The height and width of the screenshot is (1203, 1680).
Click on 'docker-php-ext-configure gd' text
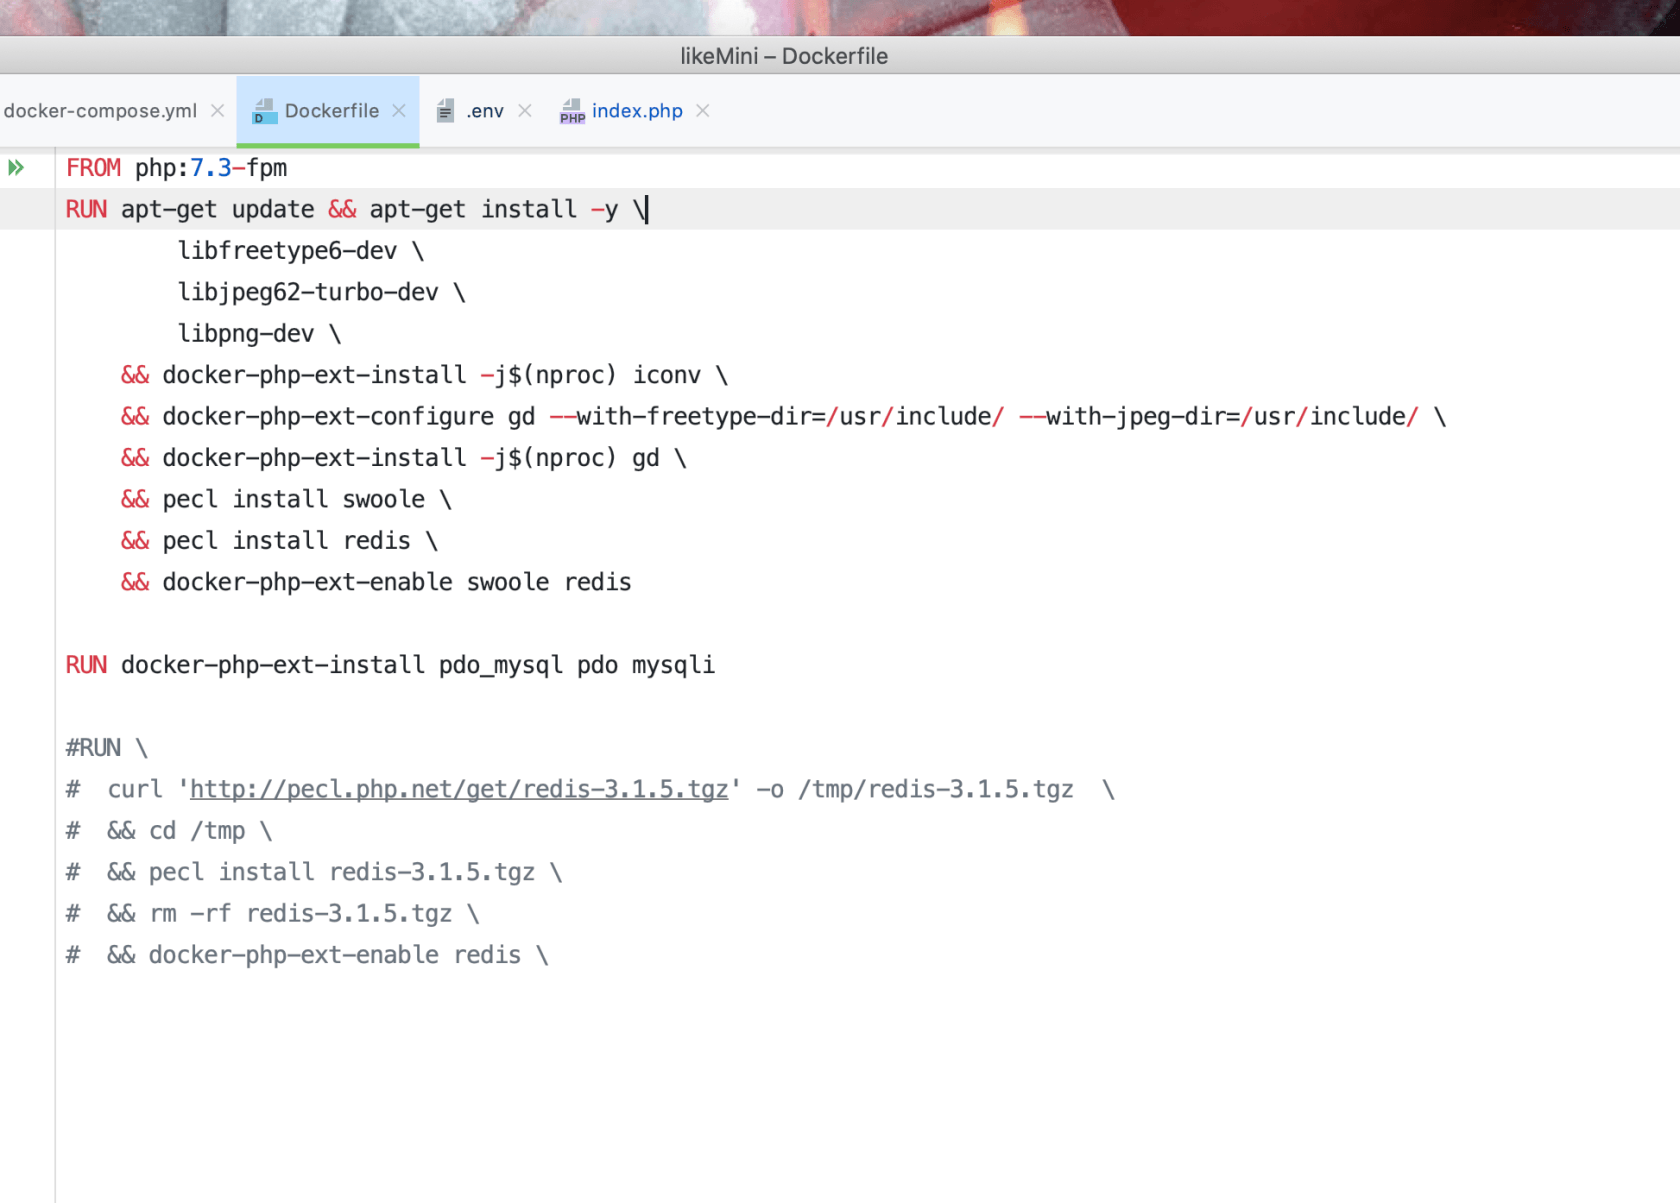coord(349,416)
